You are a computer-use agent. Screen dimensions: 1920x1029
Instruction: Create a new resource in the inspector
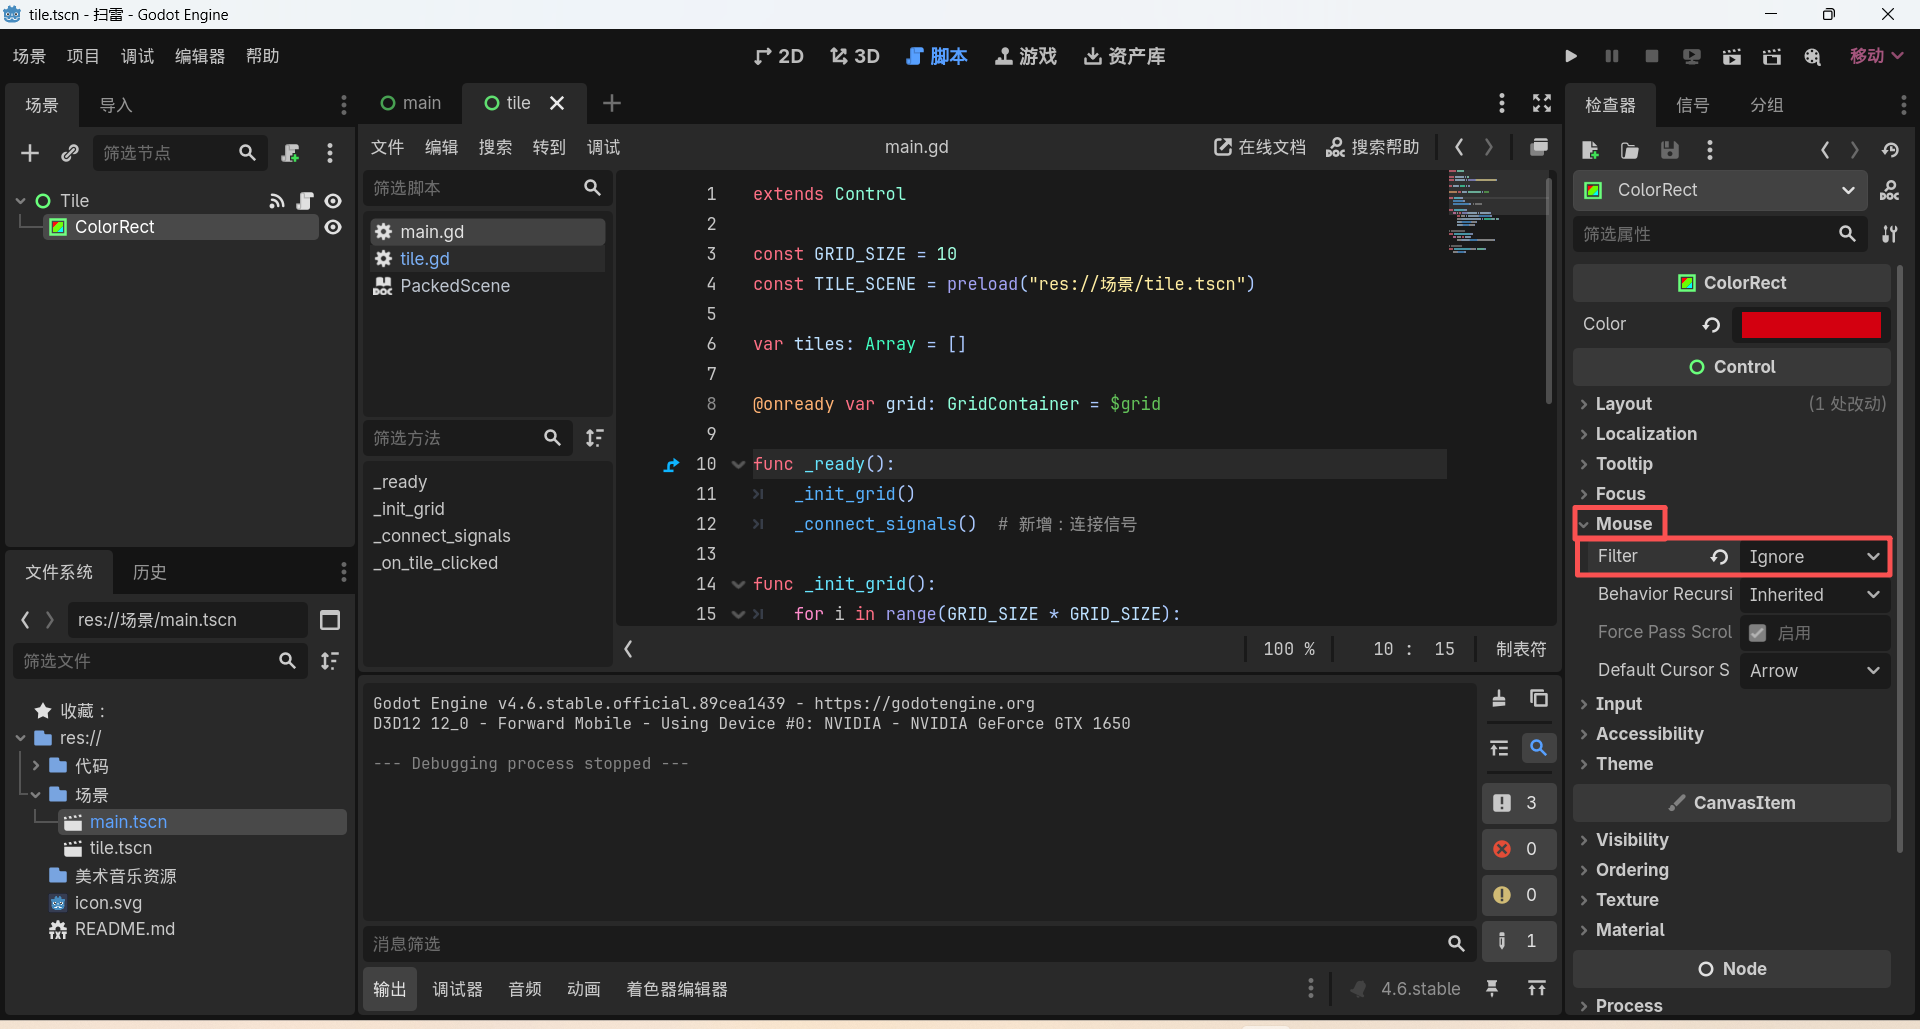tap(1590, 150)
